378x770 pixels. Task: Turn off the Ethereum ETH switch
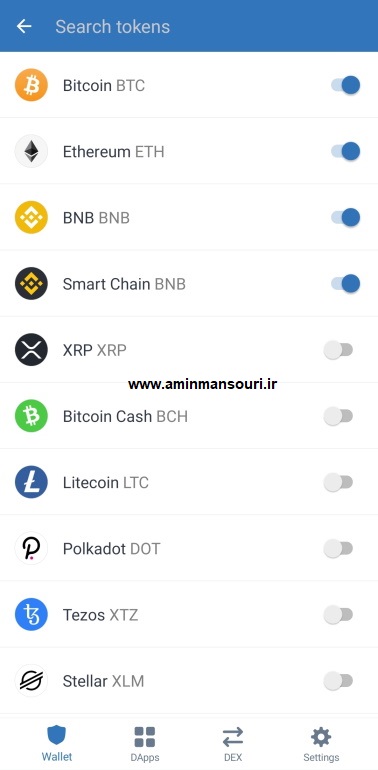(346, 151)
